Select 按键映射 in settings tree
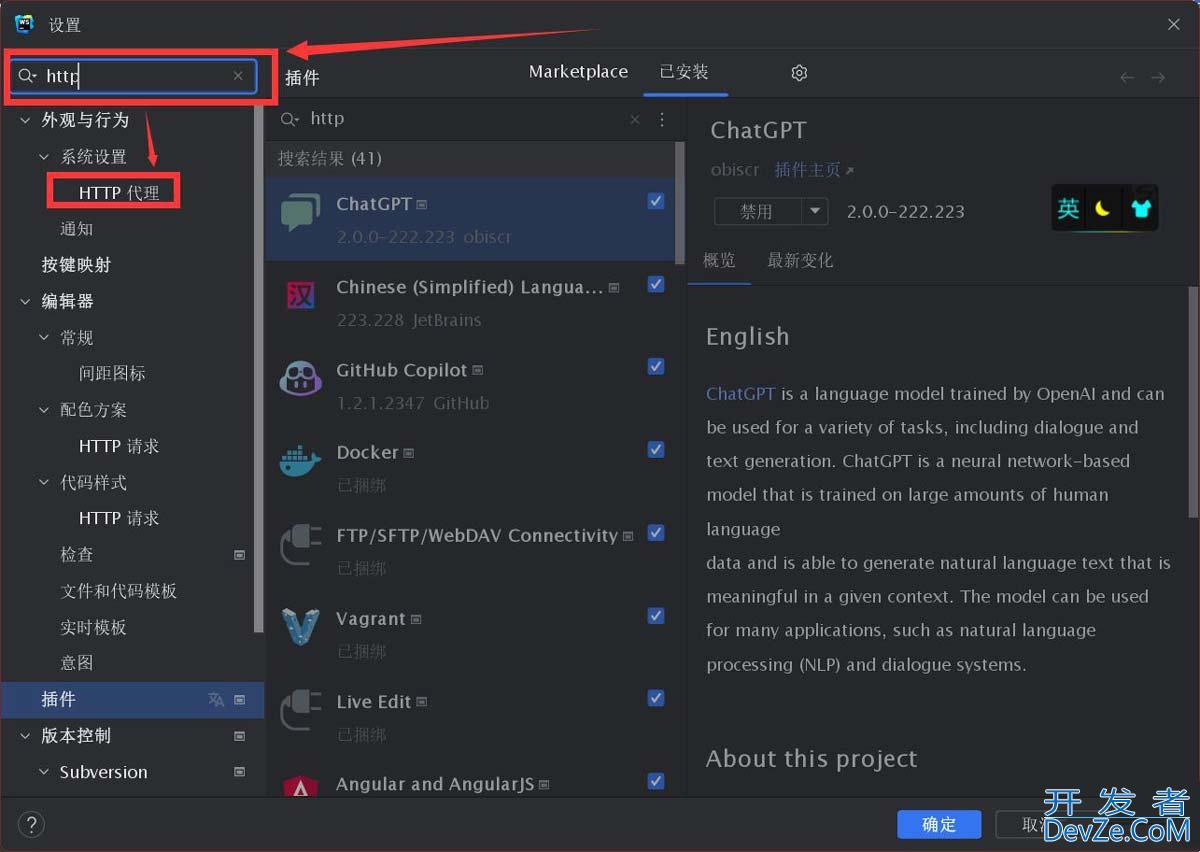Screen dimensions: 1200x852 [x=76, y=265]
